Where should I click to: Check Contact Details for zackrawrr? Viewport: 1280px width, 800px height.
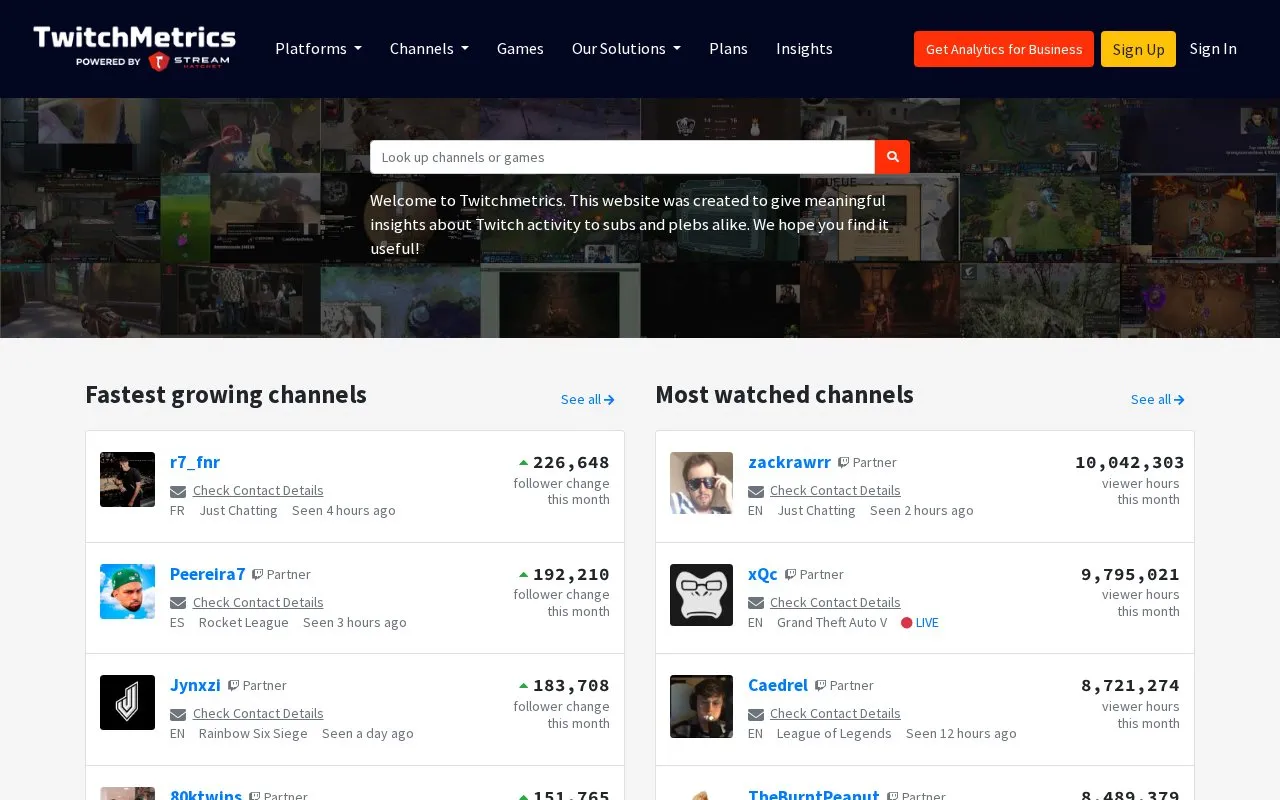835,490
